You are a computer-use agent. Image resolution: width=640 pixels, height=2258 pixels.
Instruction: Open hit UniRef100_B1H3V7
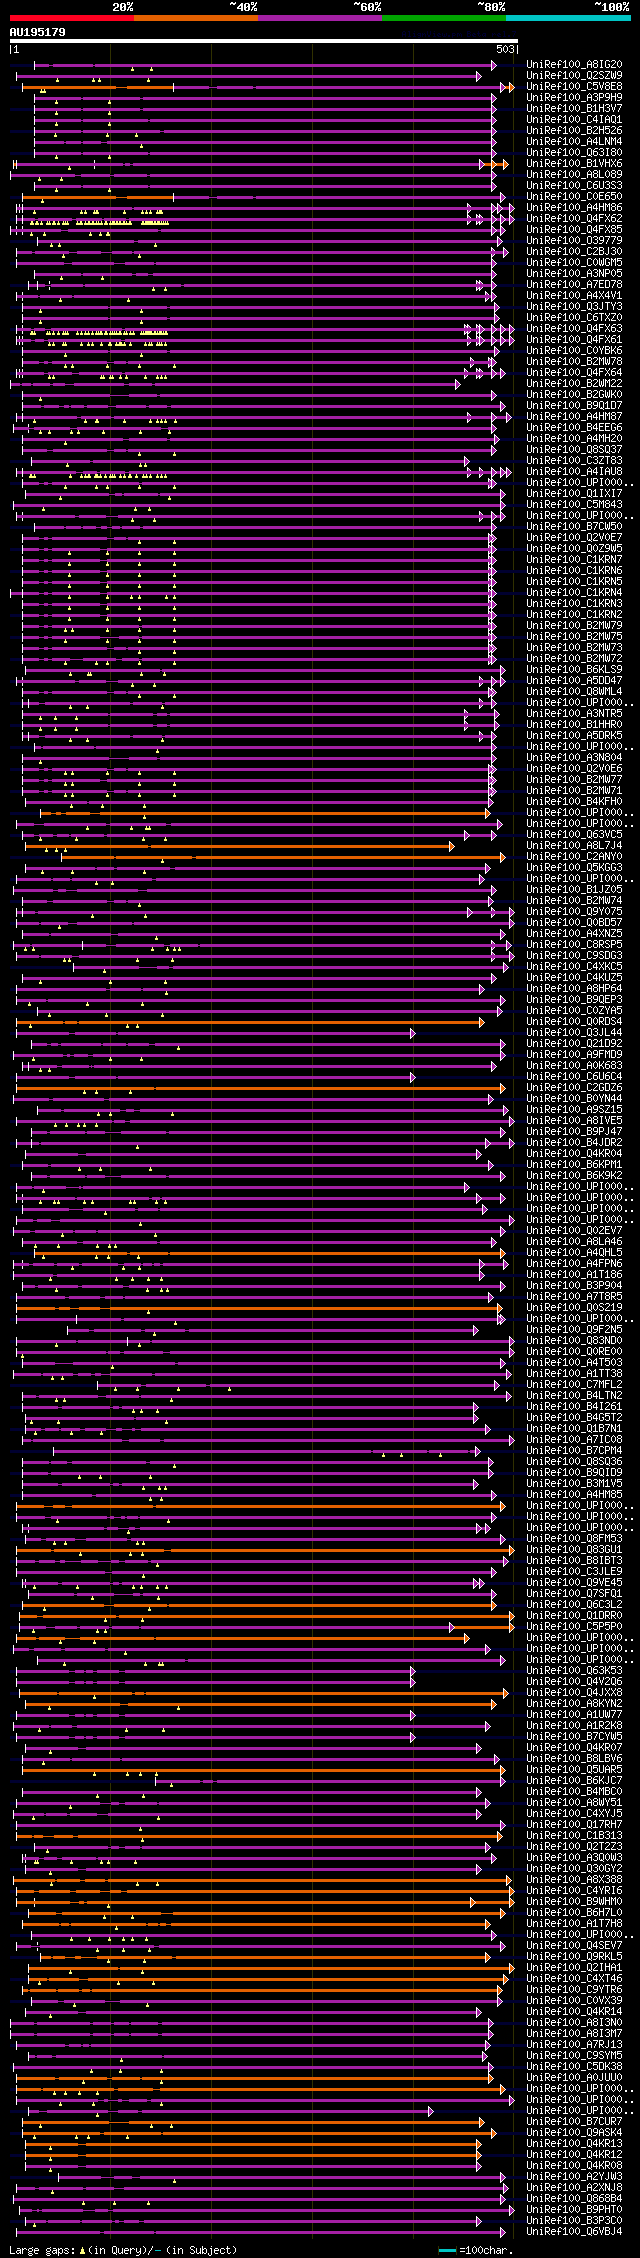574,108
